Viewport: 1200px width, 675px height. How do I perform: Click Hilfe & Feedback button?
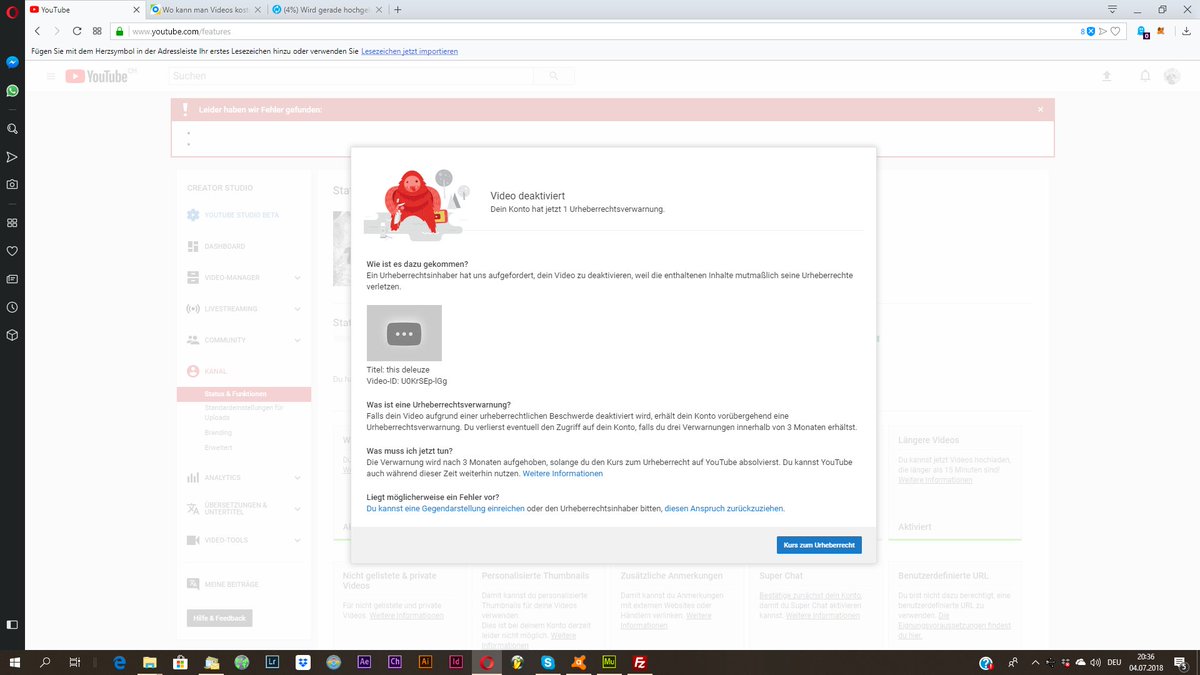pyautogui.click(x=219, y=618)
